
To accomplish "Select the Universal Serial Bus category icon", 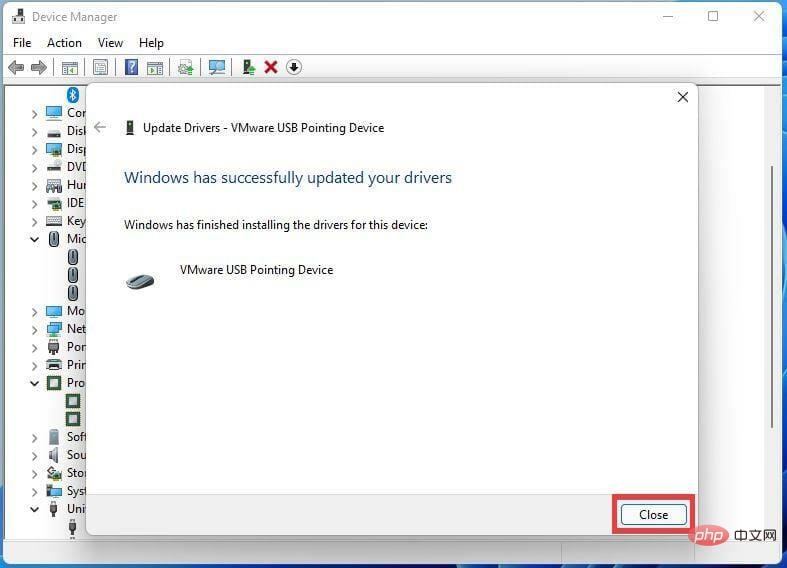I will [x=54, y=509].
